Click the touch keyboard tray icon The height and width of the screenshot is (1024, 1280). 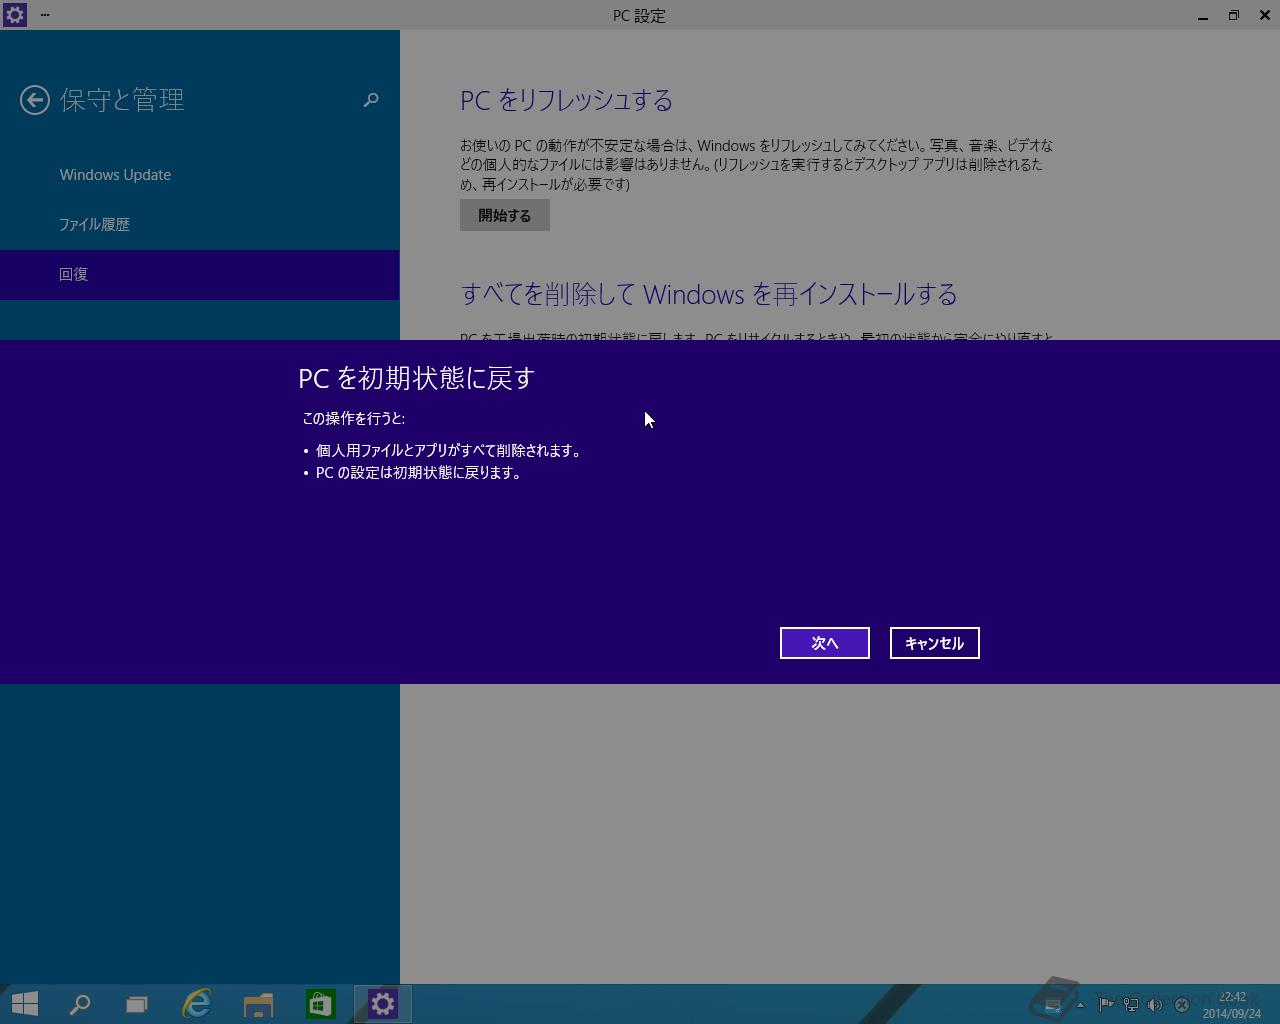click(1052, 1004)
